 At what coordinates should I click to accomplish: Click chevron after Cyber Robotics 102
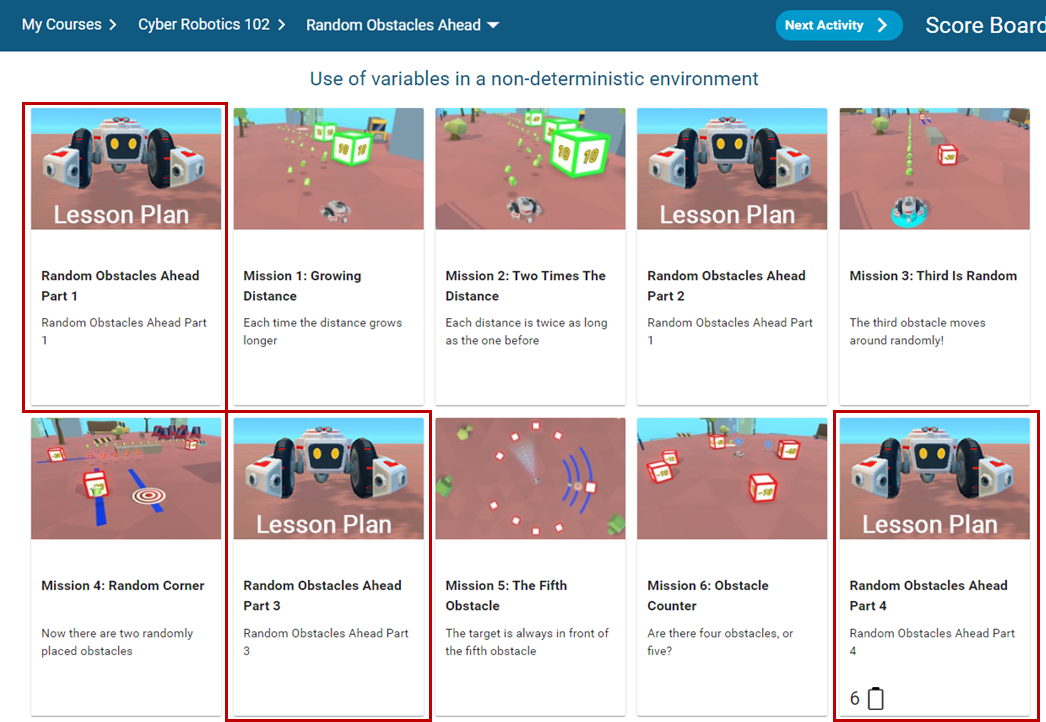282,25
